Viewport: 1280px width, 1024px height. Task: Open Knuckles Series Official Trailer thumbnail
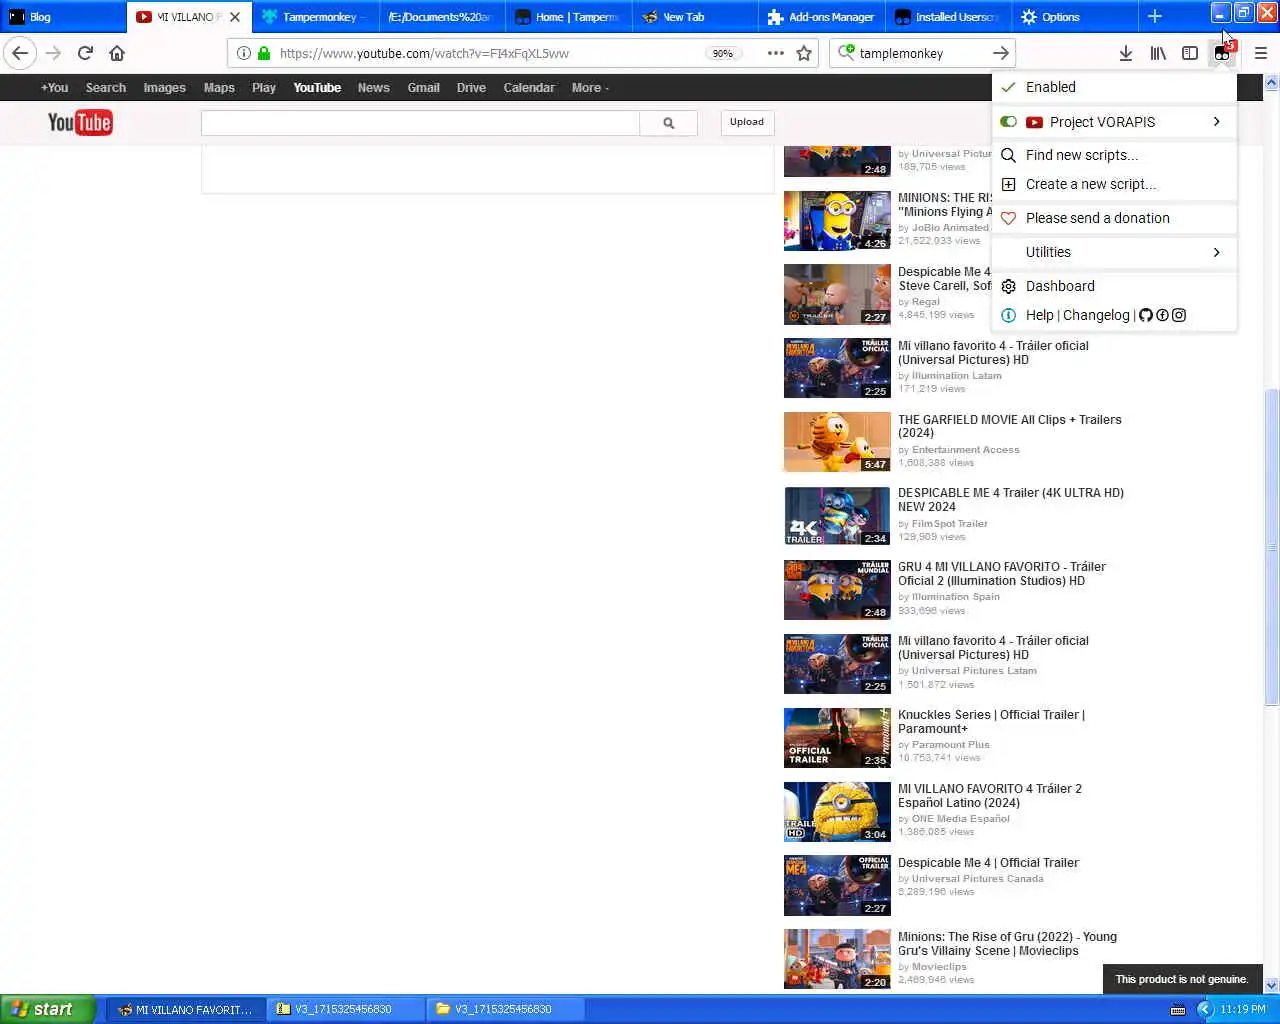(837, 738)
